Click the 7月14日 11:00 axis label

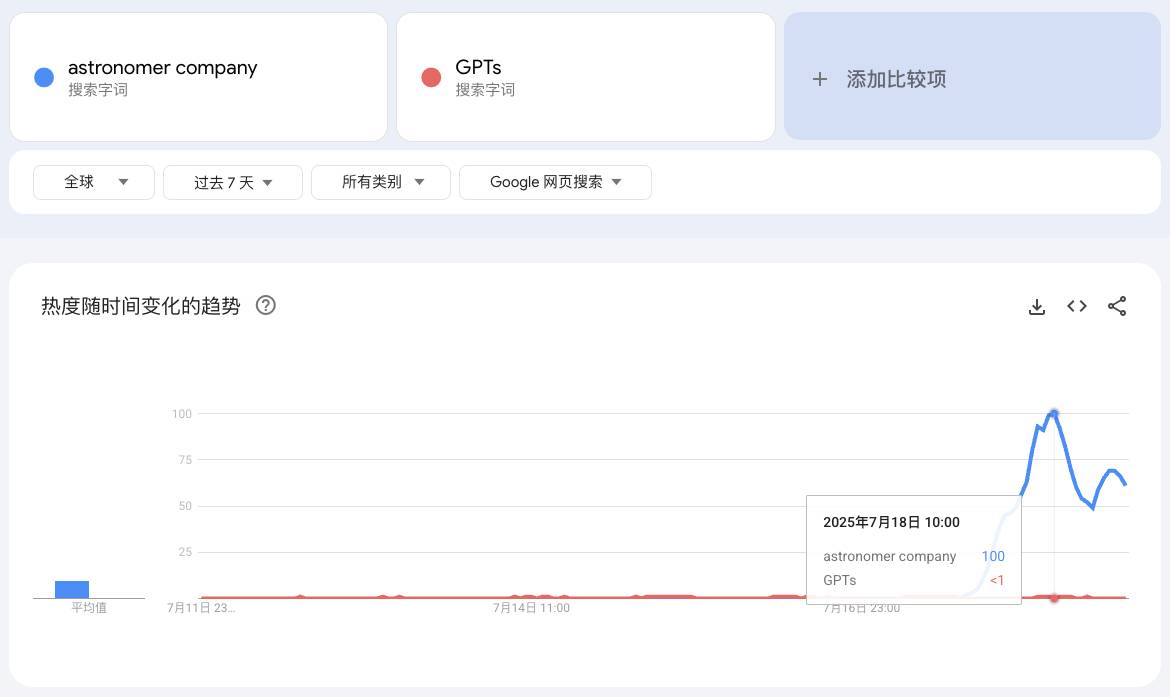click(x=531, y=608)
